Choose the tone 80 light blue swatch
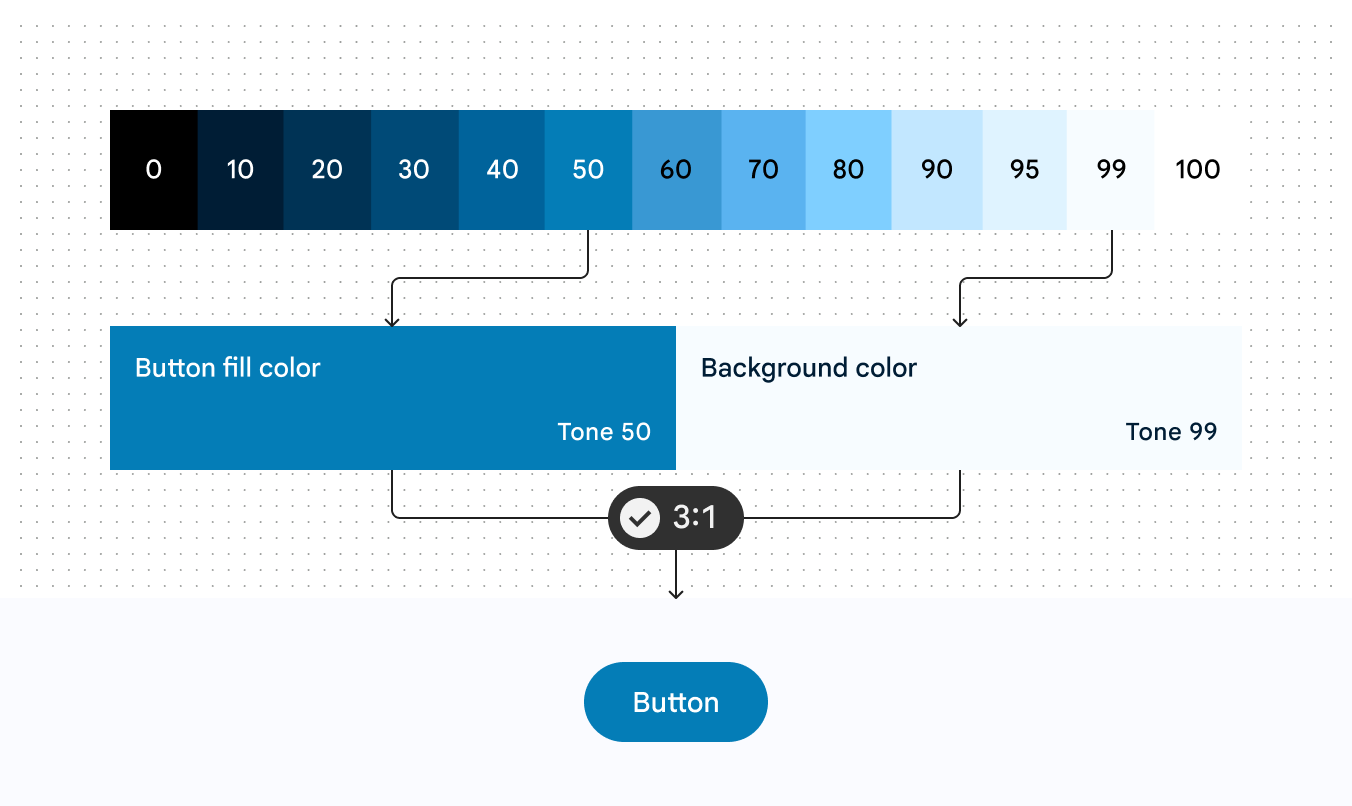The width and height of the screenshot is (1352, 806). coord(848,170)
